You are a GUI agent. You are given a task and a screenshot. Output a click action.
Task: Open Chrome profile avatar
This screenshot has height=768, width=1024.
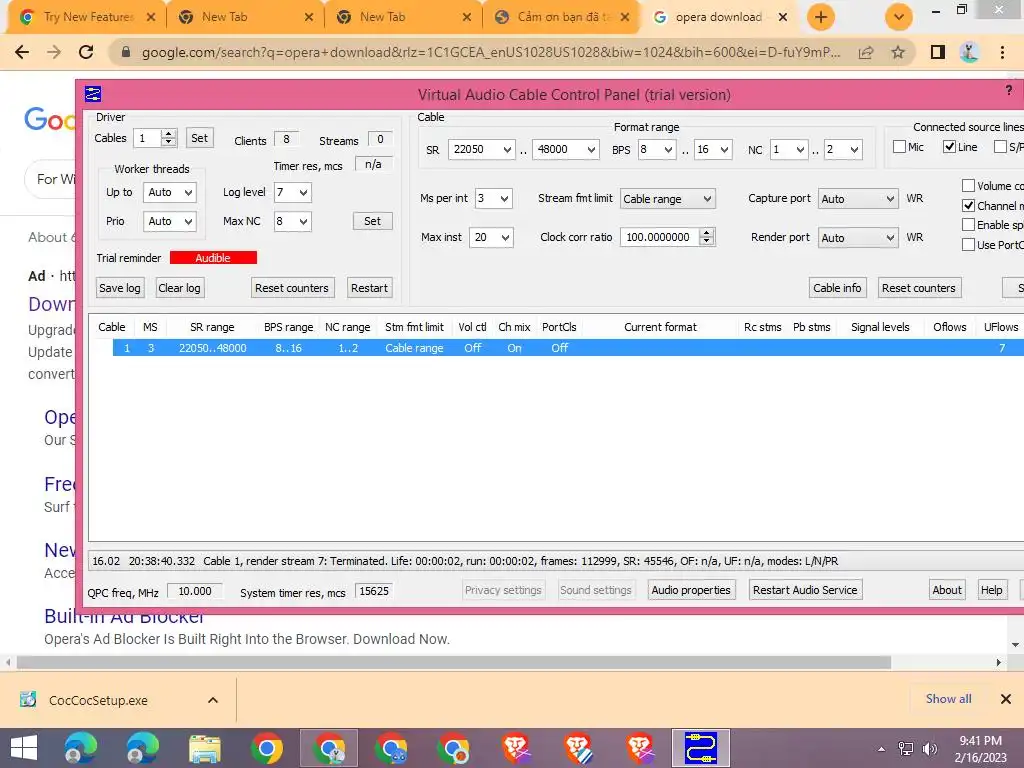tap(970, 52)
